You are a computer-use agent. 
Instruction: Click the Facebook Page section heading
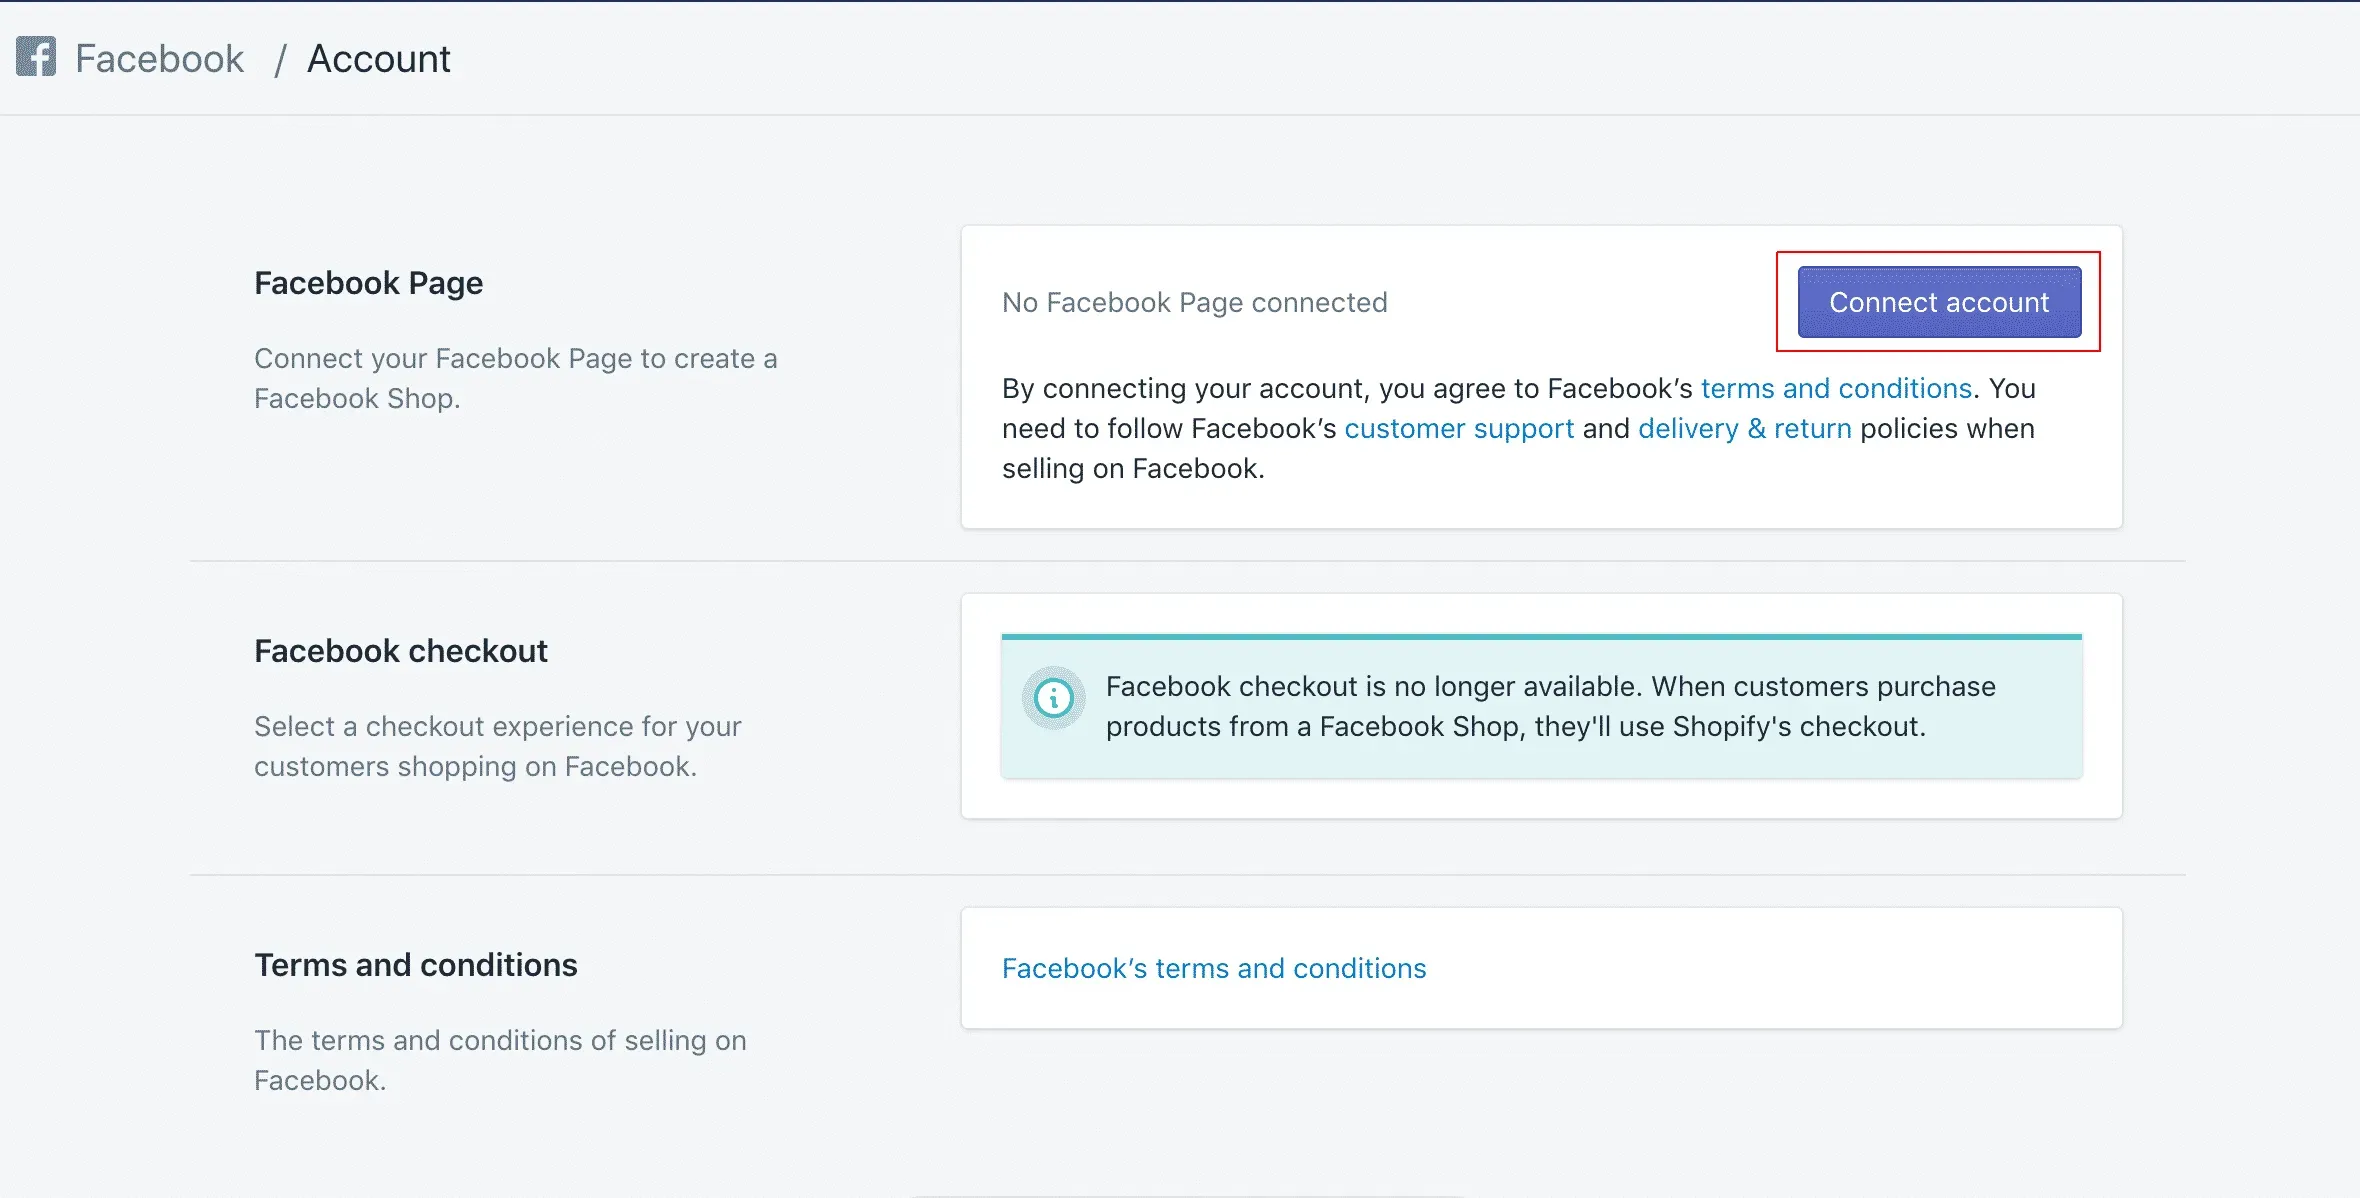369,282
